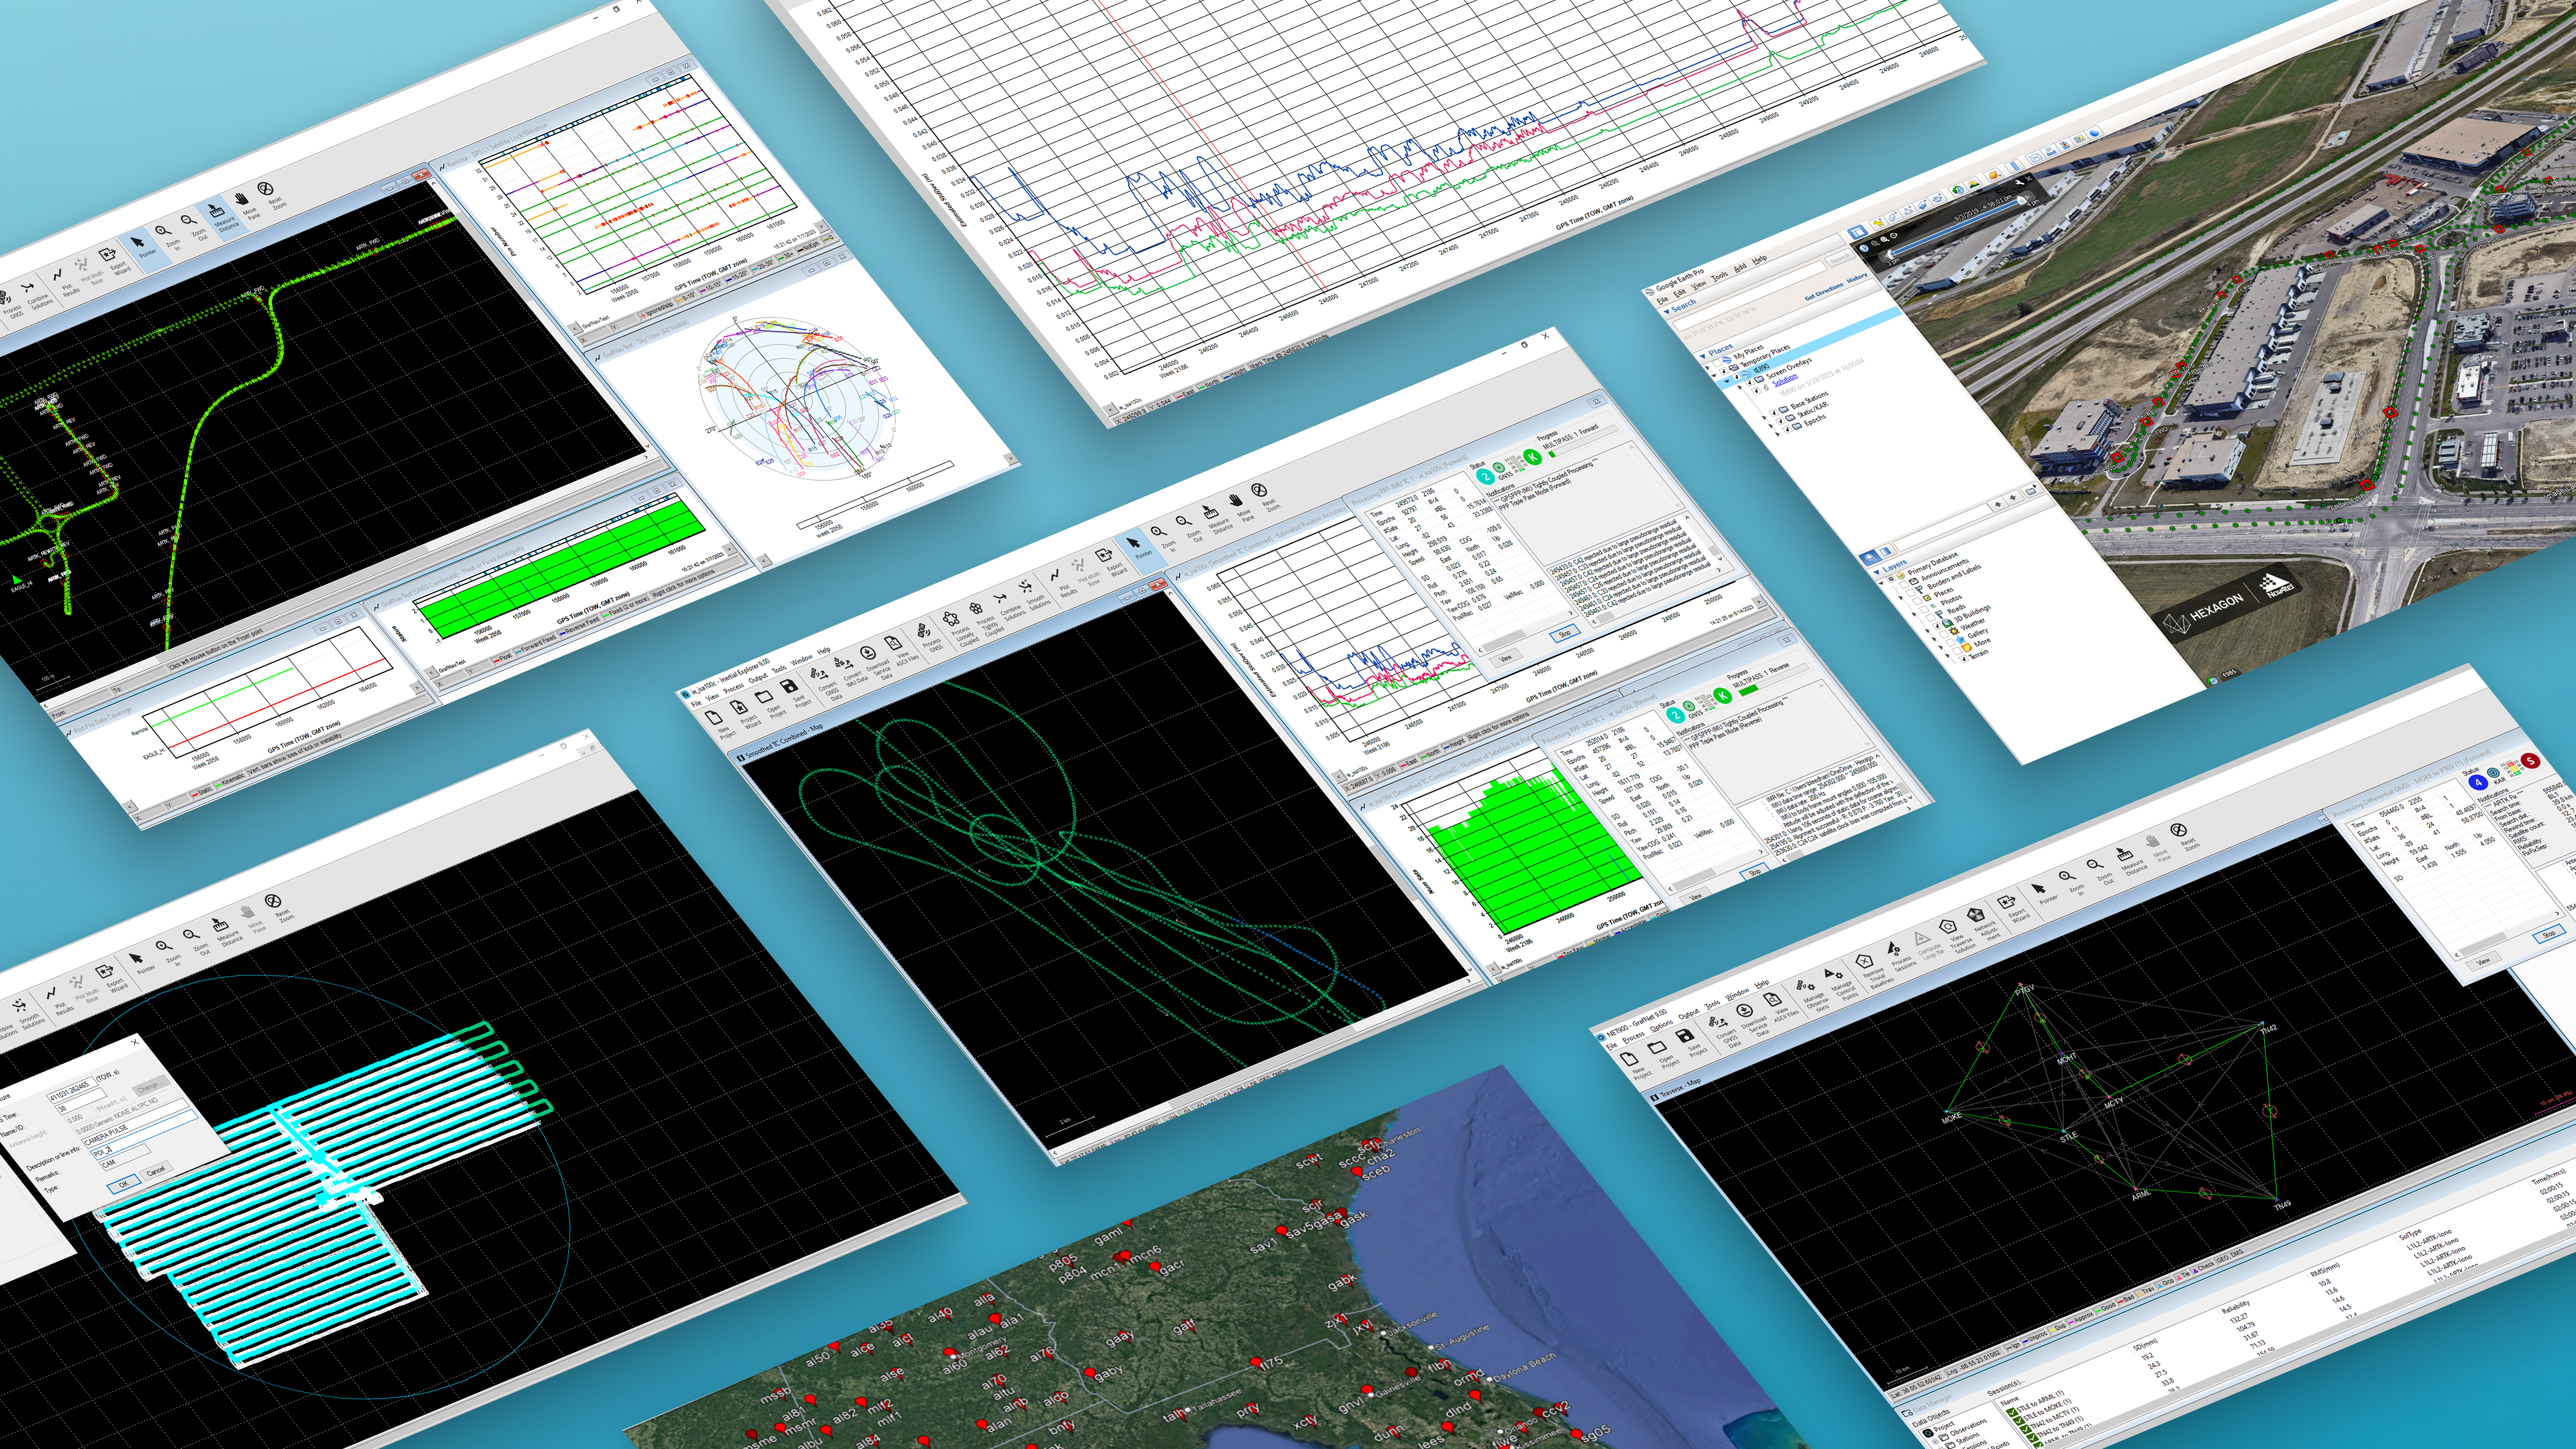2576x1449 pixels.
Task: Select the Zoom In tool
Action: [1156, 532]
